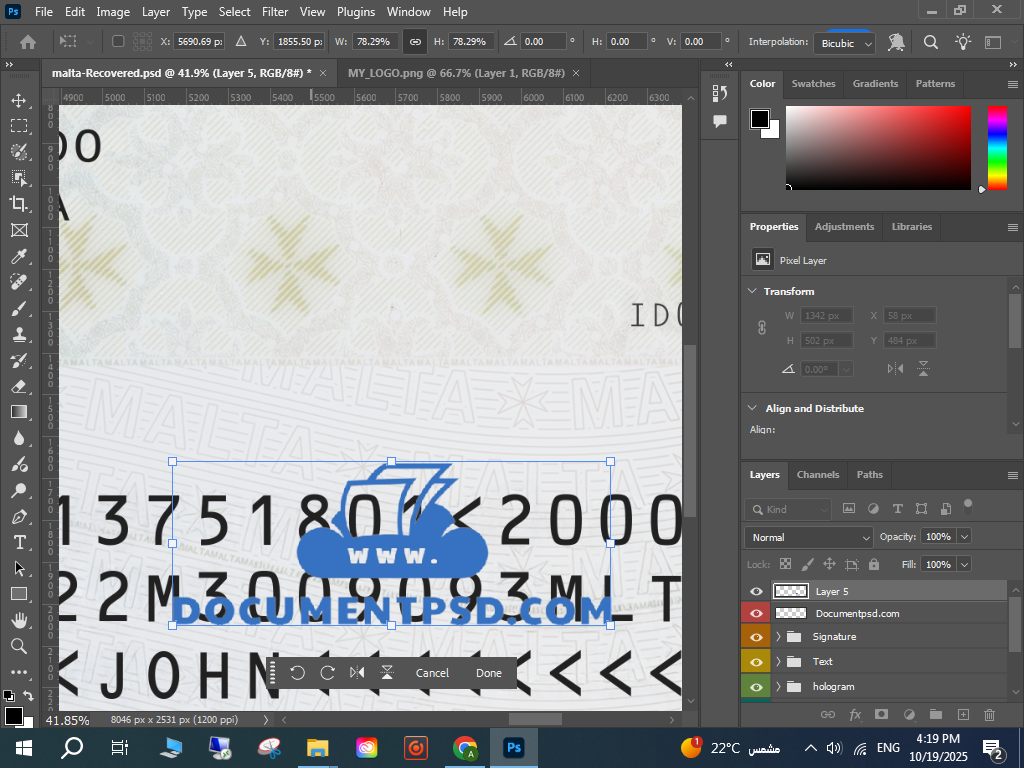This screenshot has height=768, width=1024.
Task: Select the Brush tool
Action: 19,308
